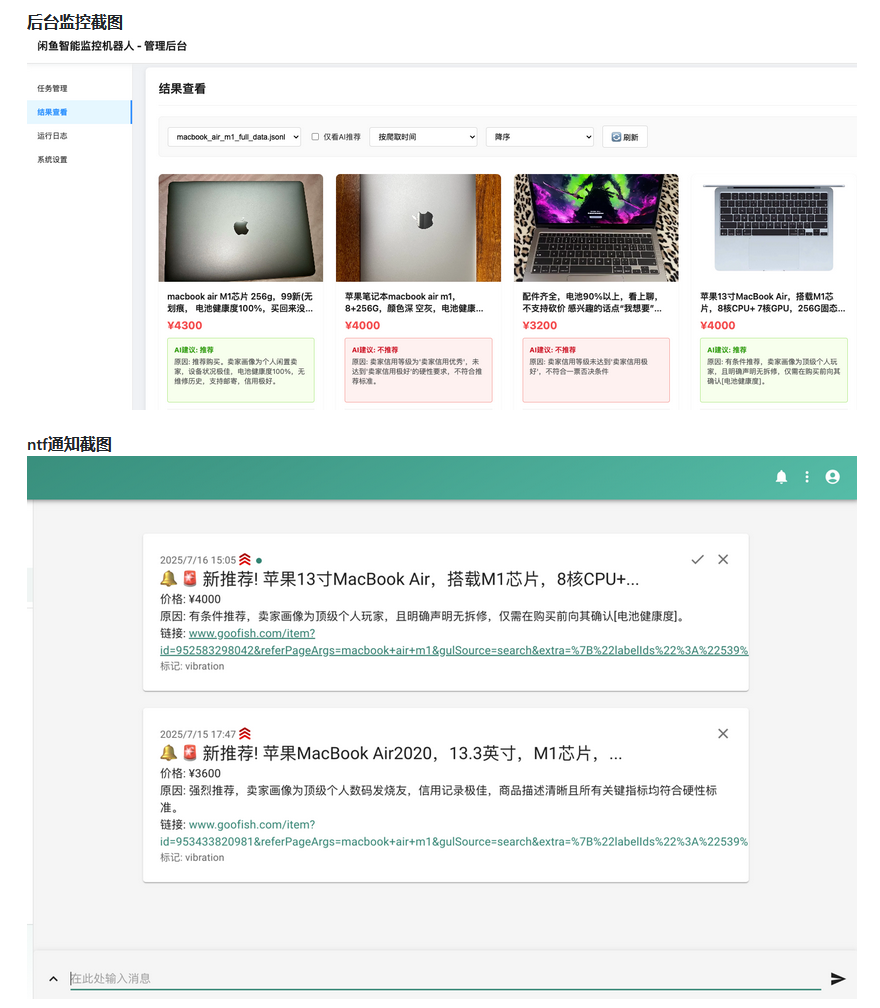Toggle the 仅看AI推荐 checkbox
This screenshot has height=1008, width=880.
[315, 137]
